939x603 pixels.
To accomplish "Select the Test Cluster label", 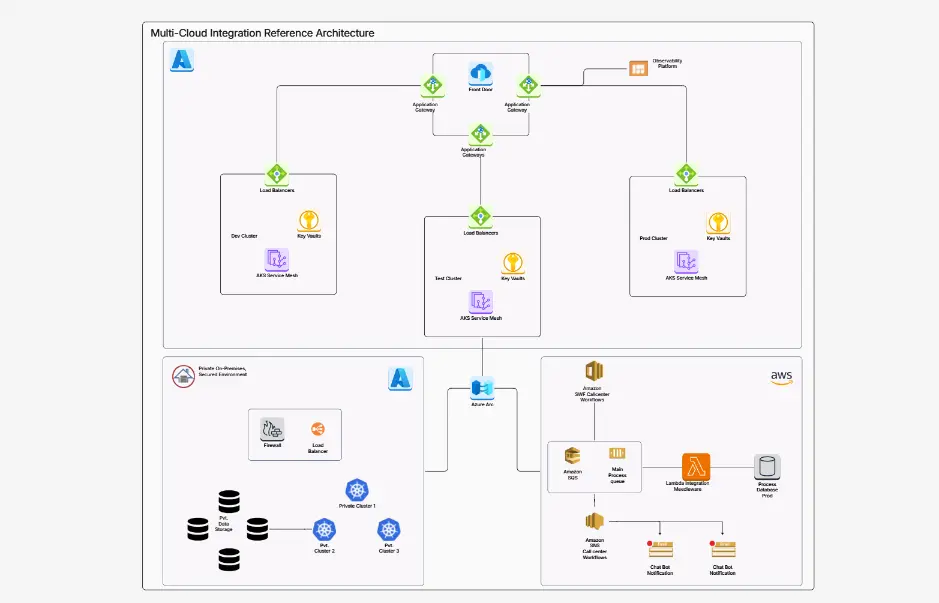I will click(x=448, y=278).
